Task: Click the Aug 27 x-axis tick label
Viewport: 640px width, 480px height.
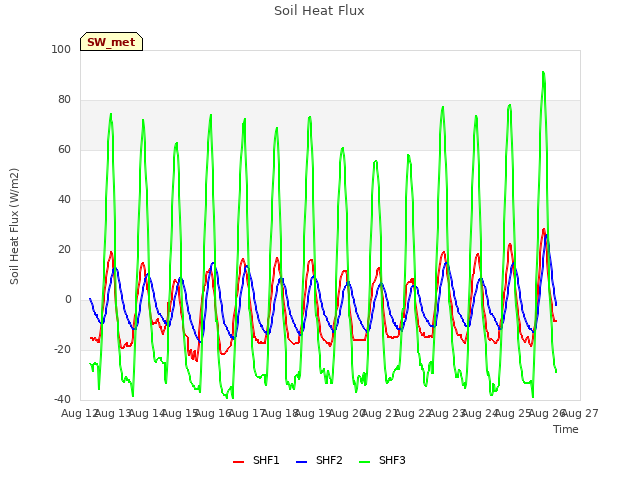Action: pyautogui.click(x=580, y=413)
